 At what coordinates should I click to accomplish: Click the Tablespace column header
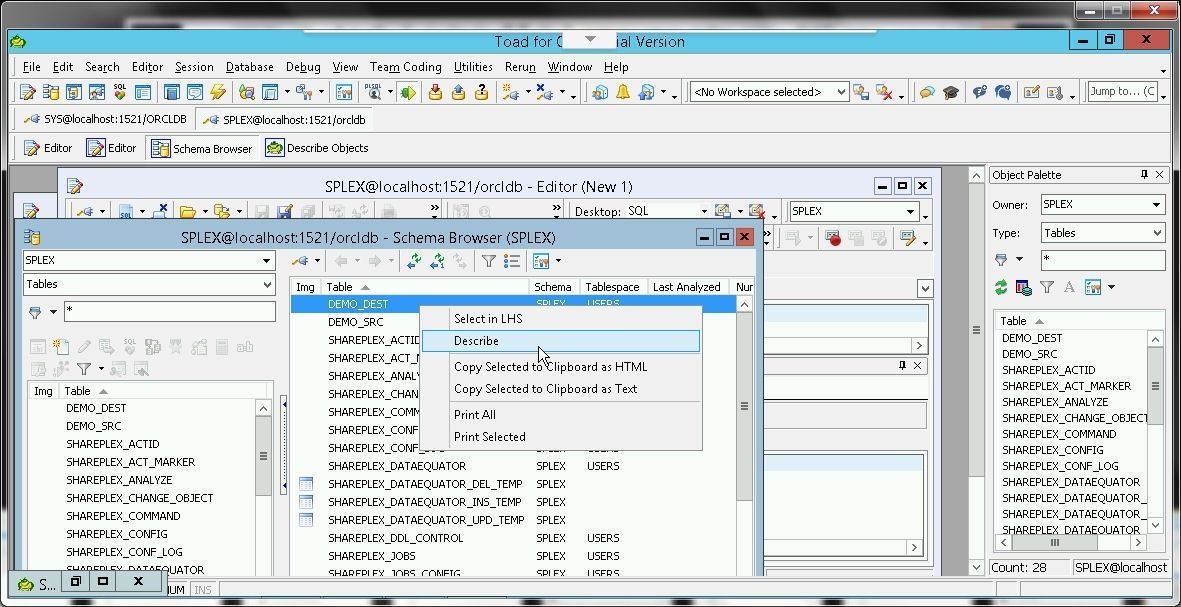pyautogui.click(x=614, y=287)
